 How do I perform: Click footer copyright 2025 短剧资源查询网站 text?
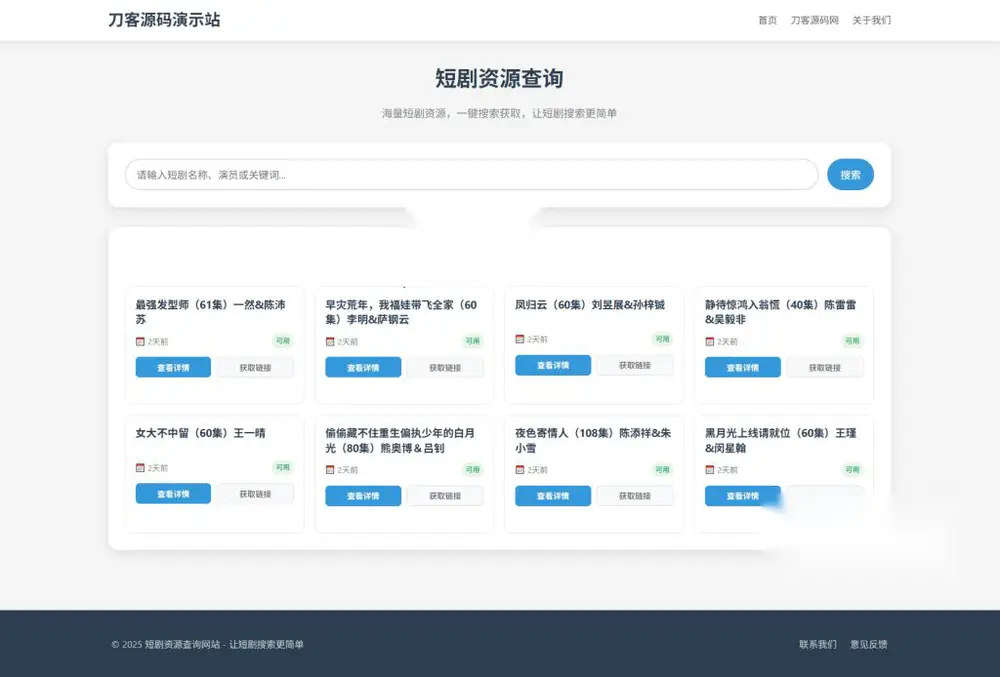(207, 644)
